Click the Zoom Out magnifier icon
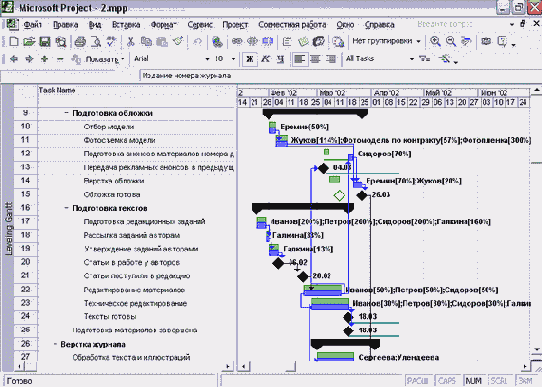 point(450,41)
